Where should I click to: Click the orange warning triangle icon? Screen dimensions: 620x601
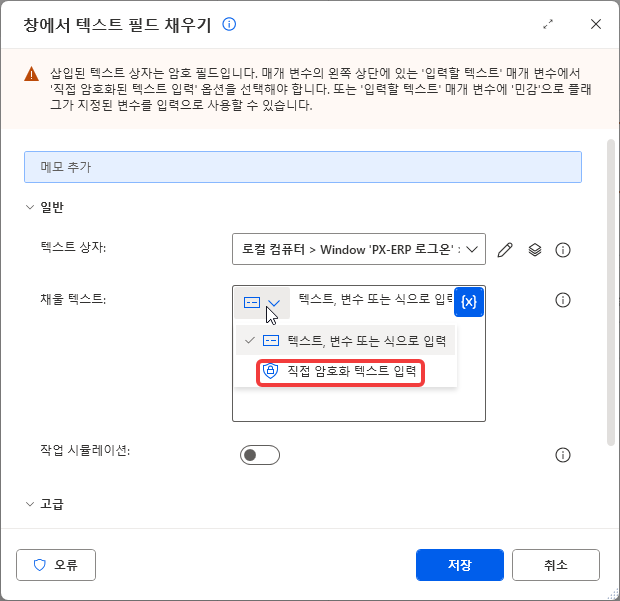point(31,74)
